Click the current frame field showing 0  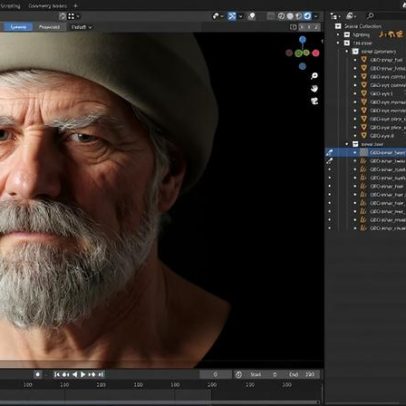click(215, 375)
